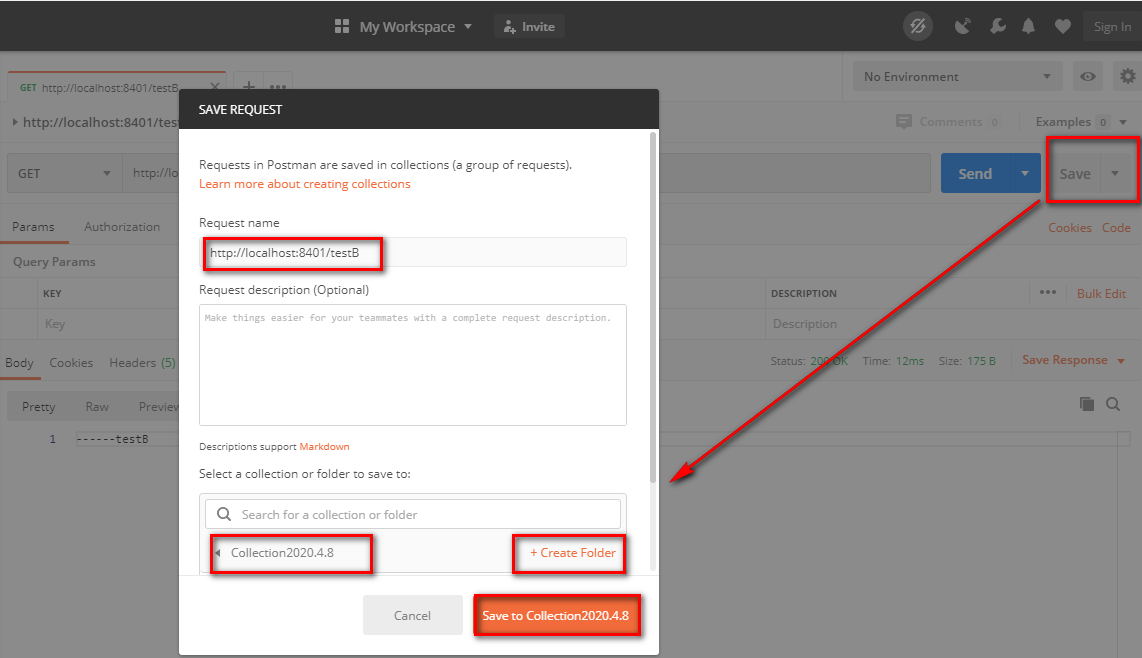The width and height of the screenshot is (1142, 658).
Task: Close the localhost:8401/testB request tab
Action: click(x=215, y=87)
